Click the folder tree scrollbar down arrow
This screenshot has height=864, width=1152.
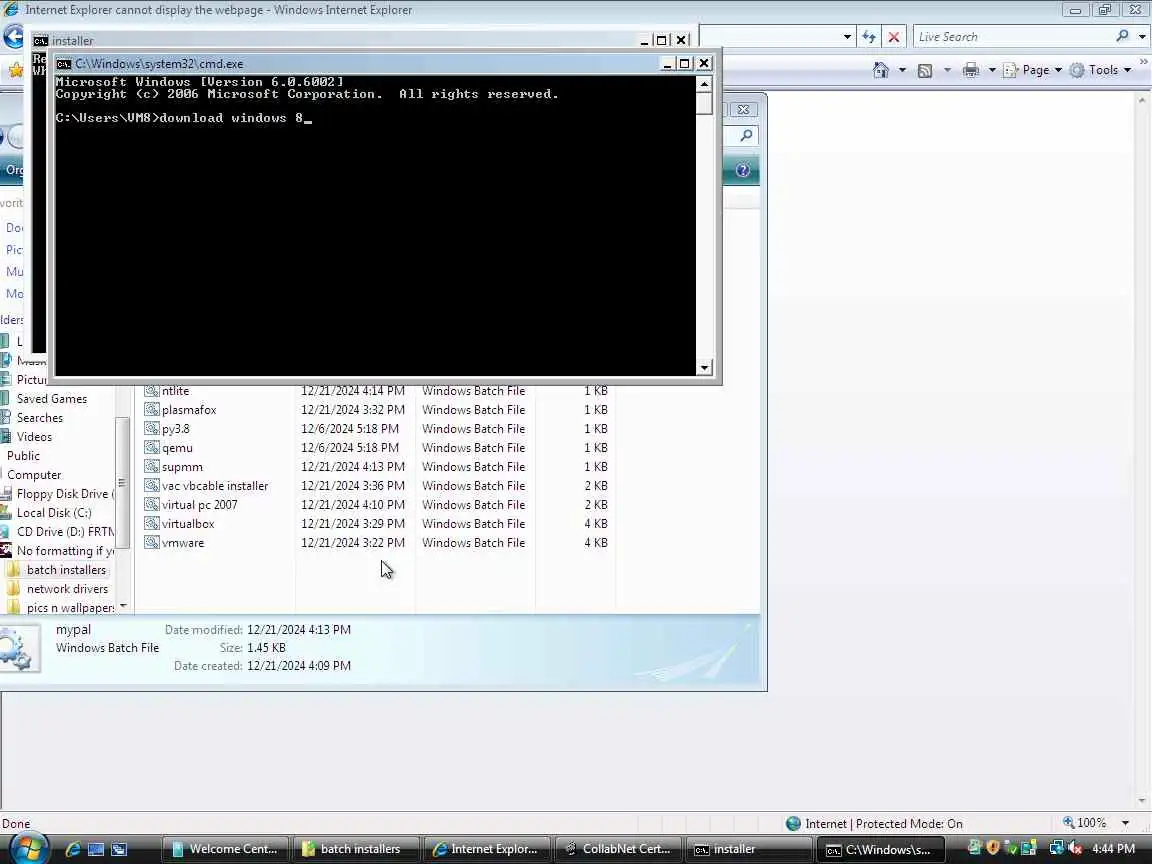tap(123, 606)
